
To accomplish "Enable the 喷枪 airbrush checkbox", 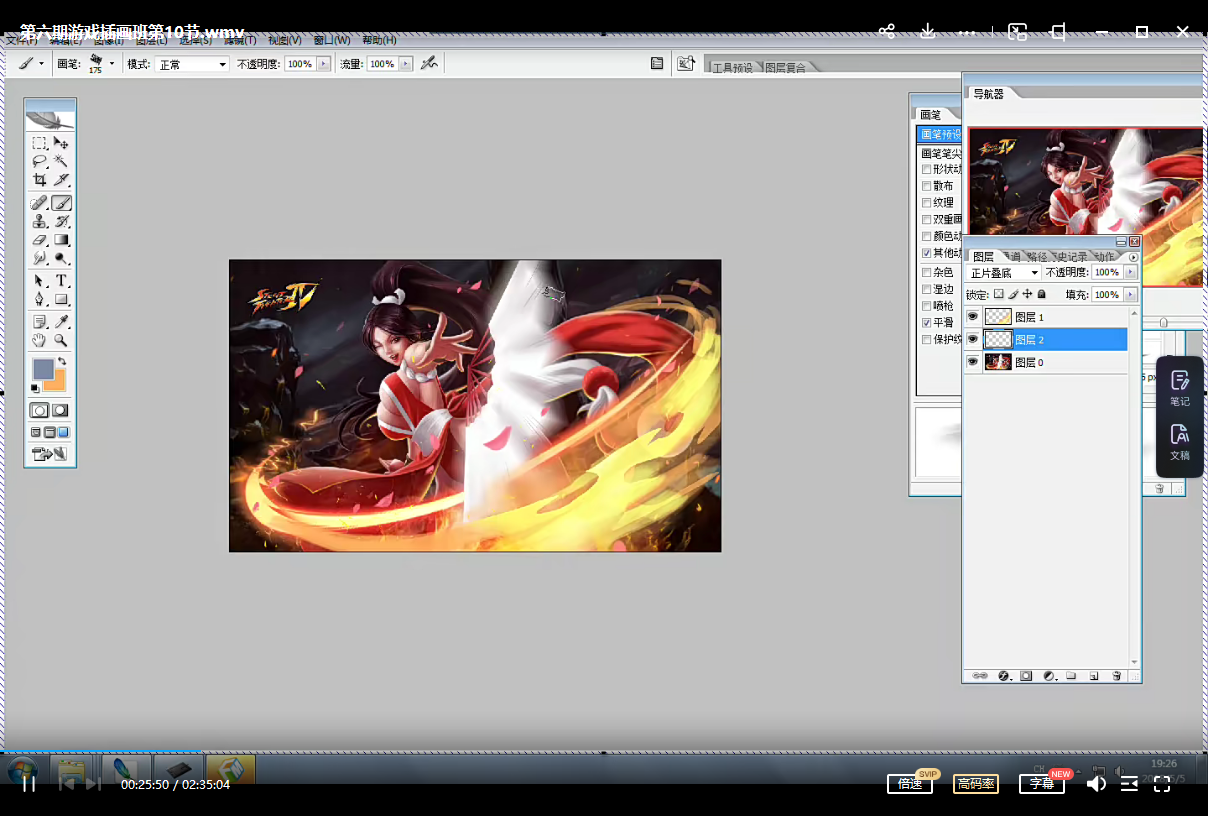I will (925, 306).
